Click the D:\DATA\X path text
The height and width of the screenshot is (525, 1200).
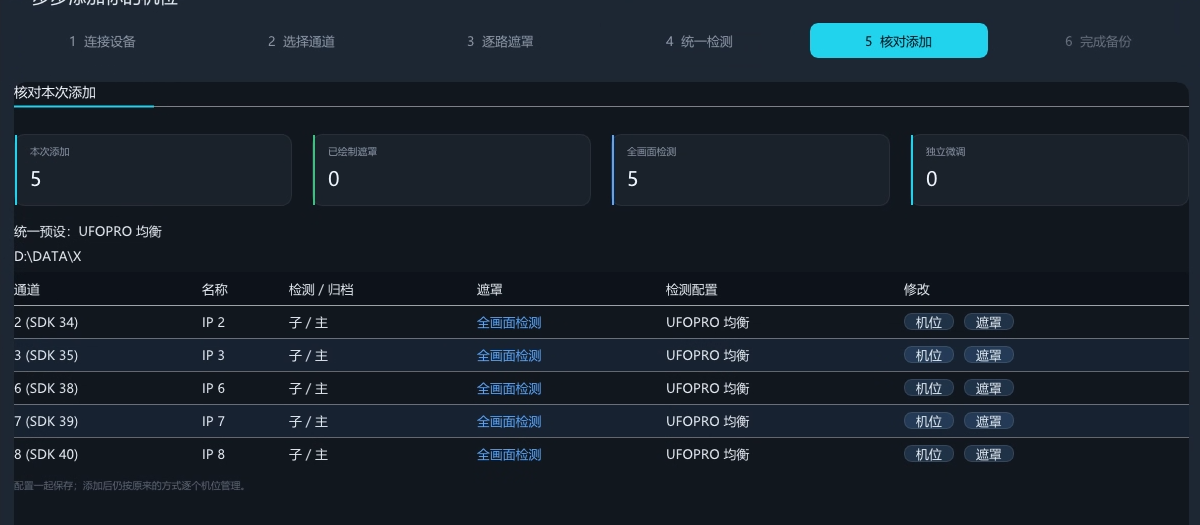pyautogui.click(x=48, y=256)
